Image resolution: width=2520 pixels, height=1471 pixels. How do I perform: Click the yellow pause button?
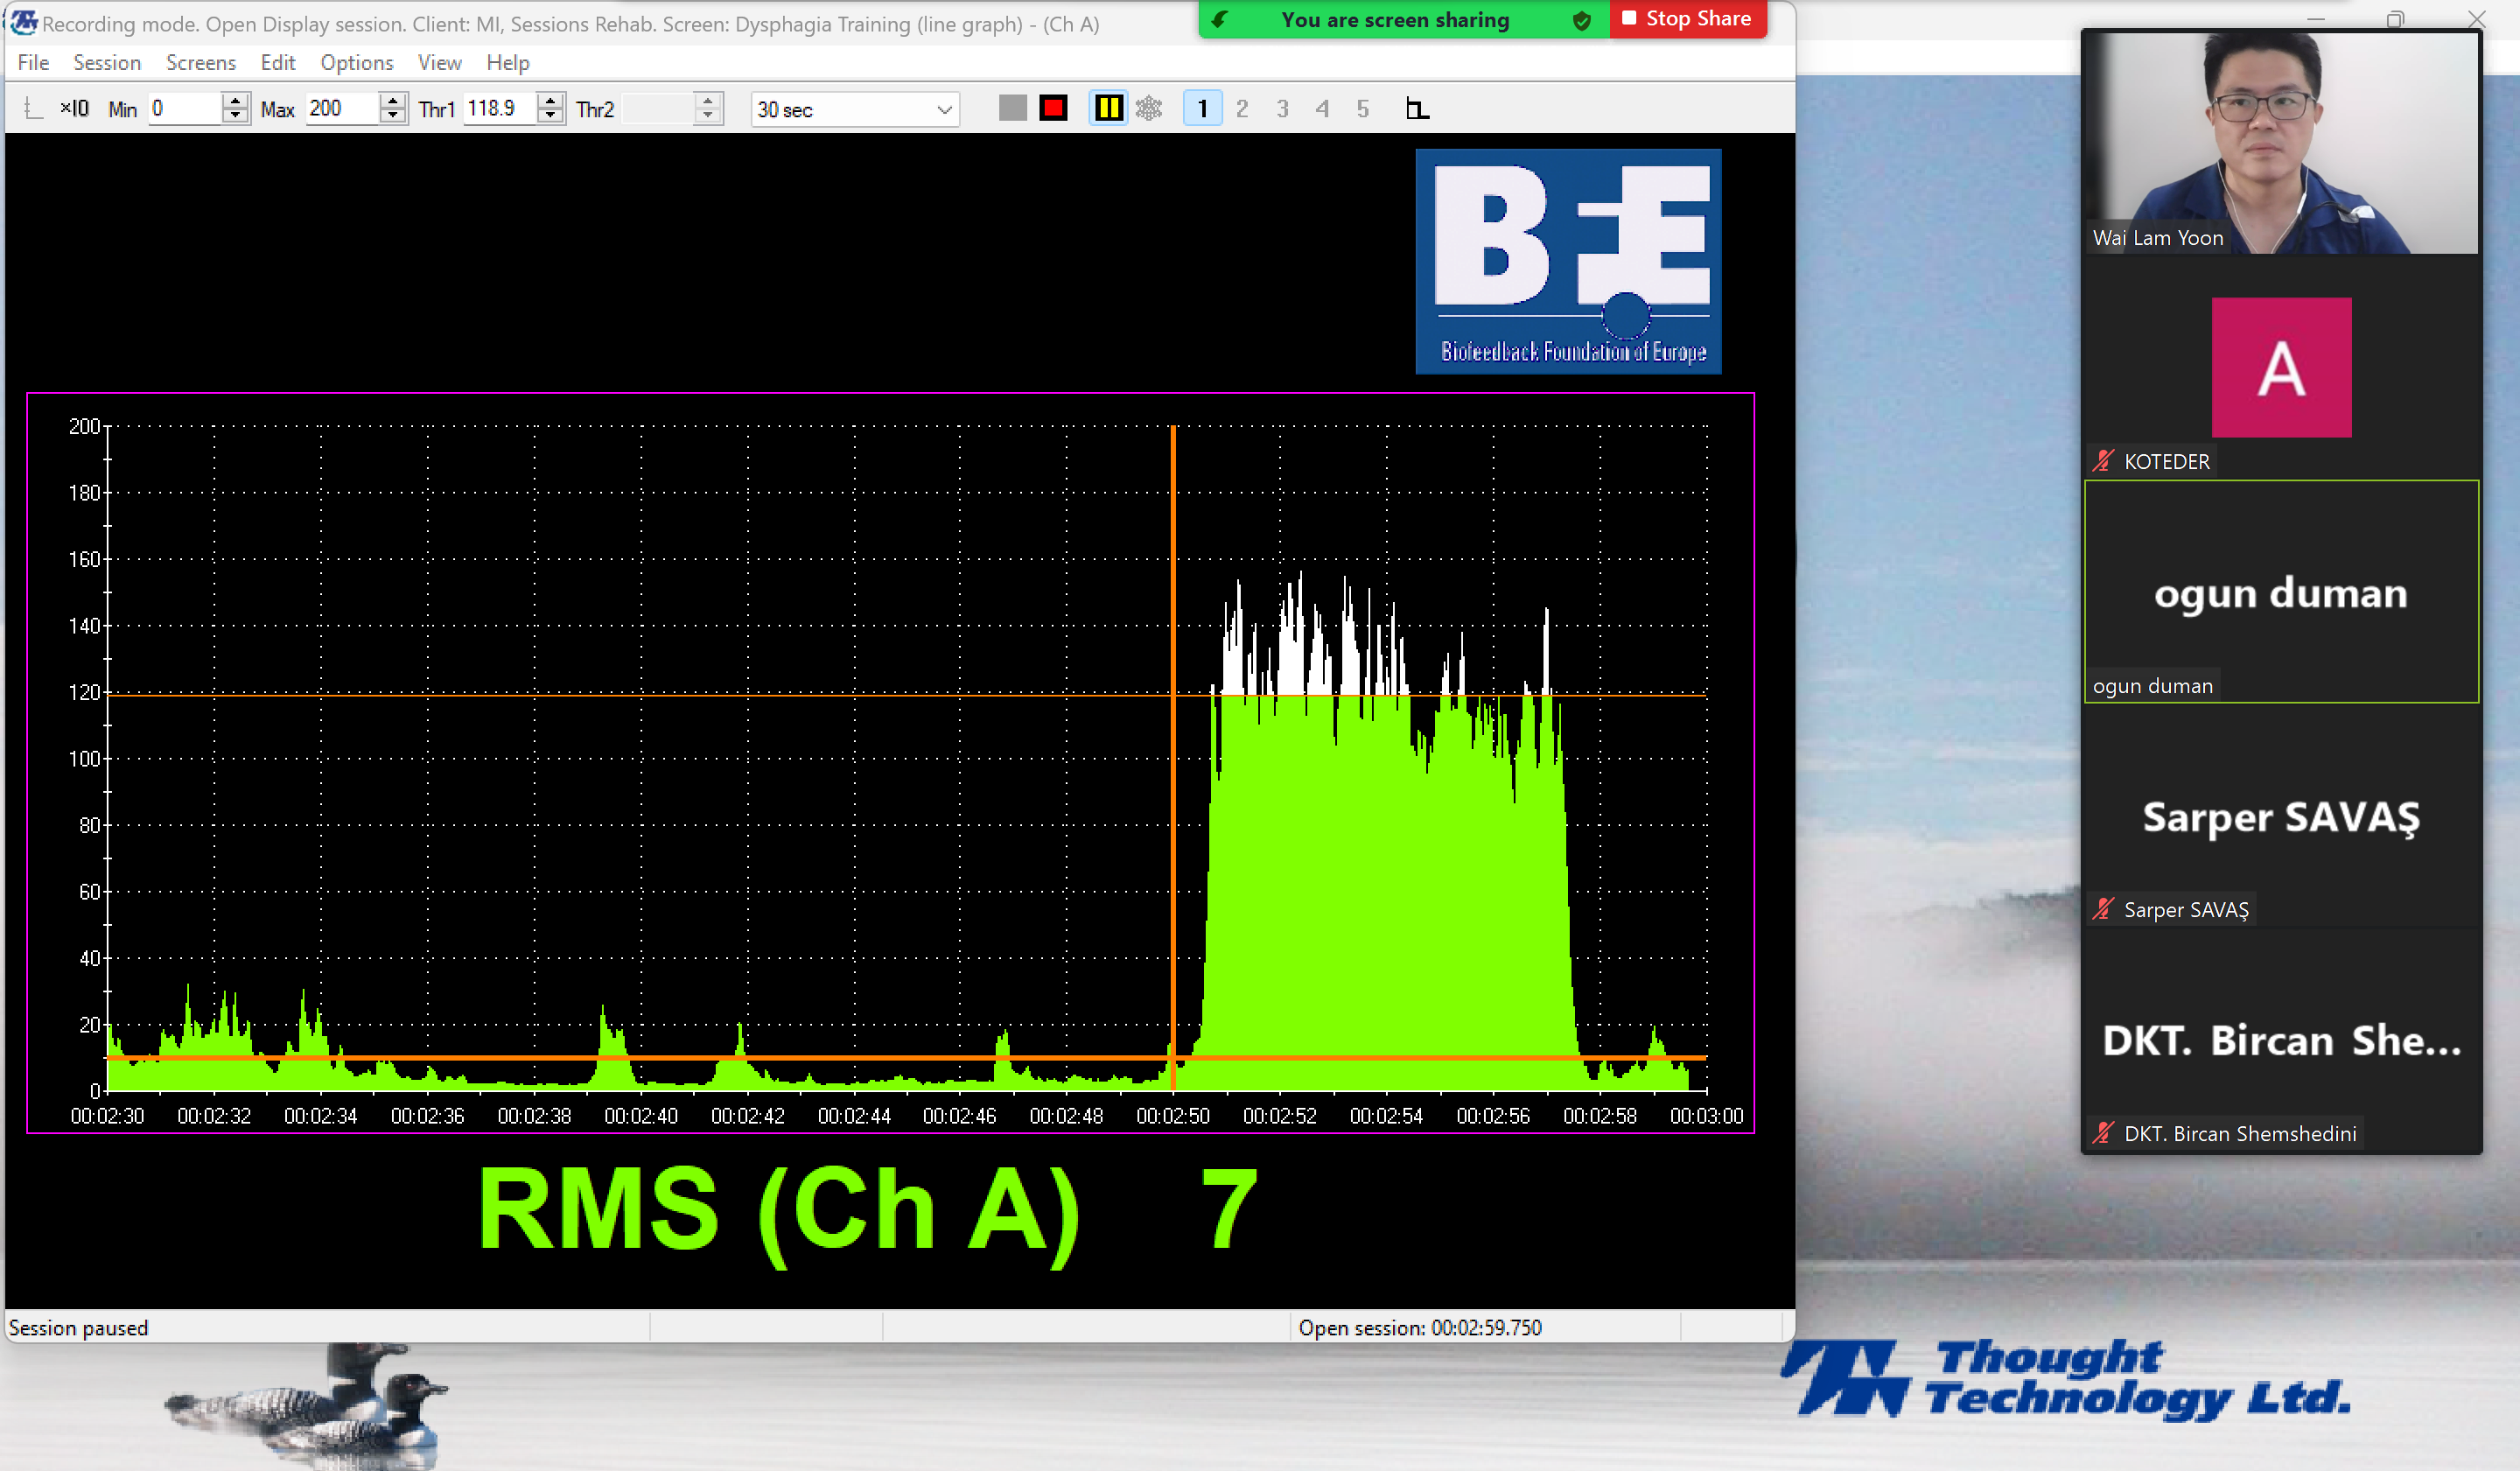coord(1108,108)
